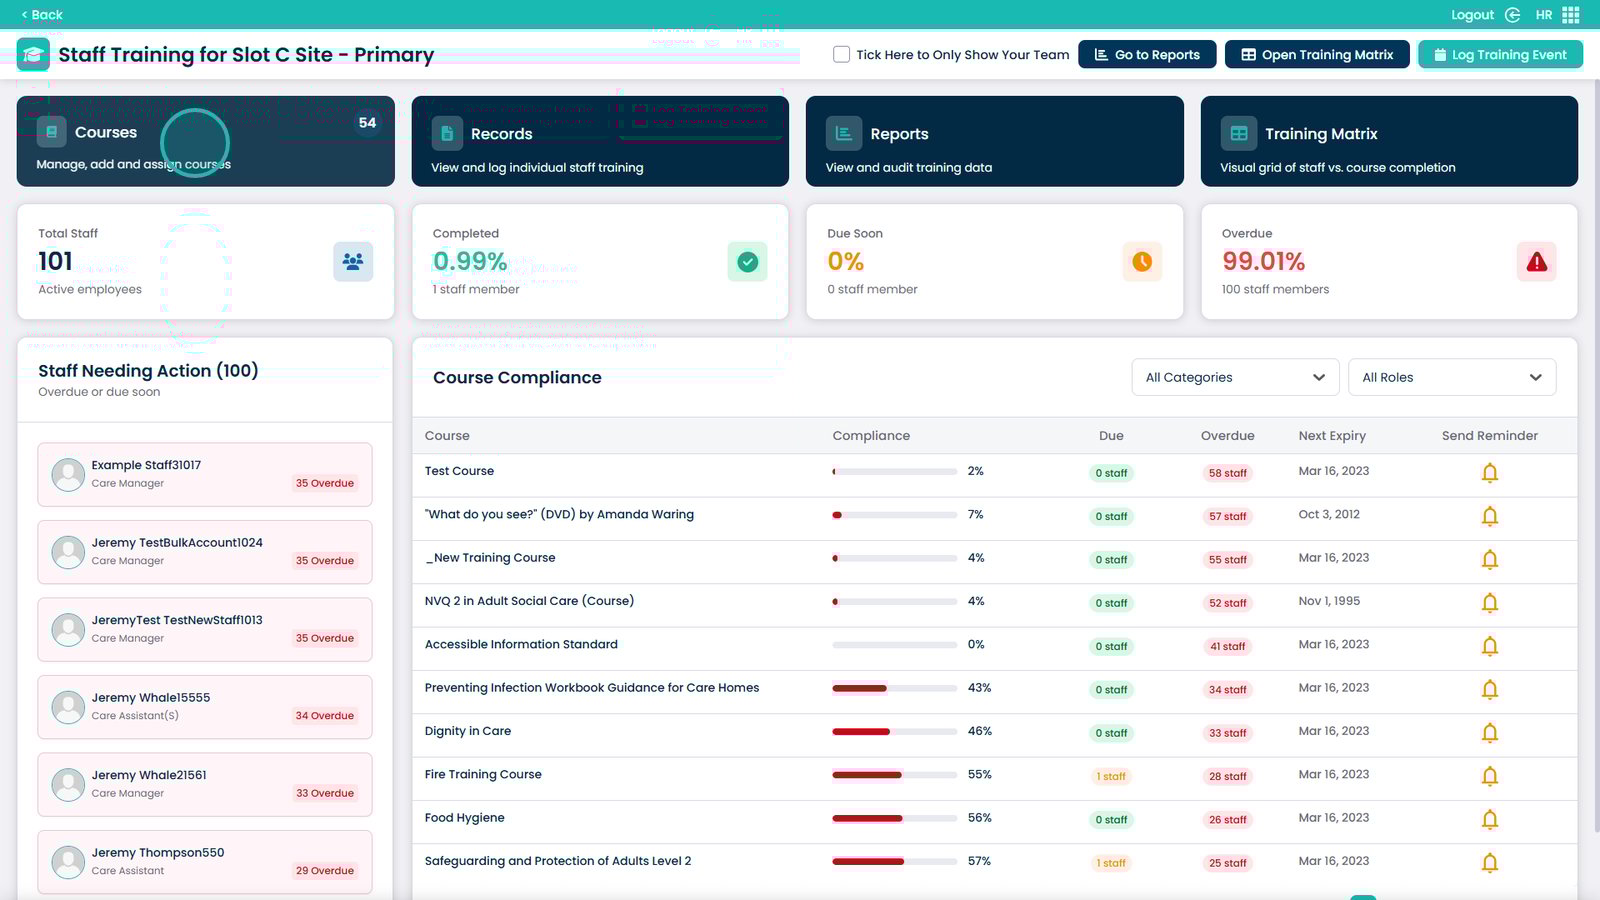Tick the Only Show Your Team checkbox

[x=842, y=55]
